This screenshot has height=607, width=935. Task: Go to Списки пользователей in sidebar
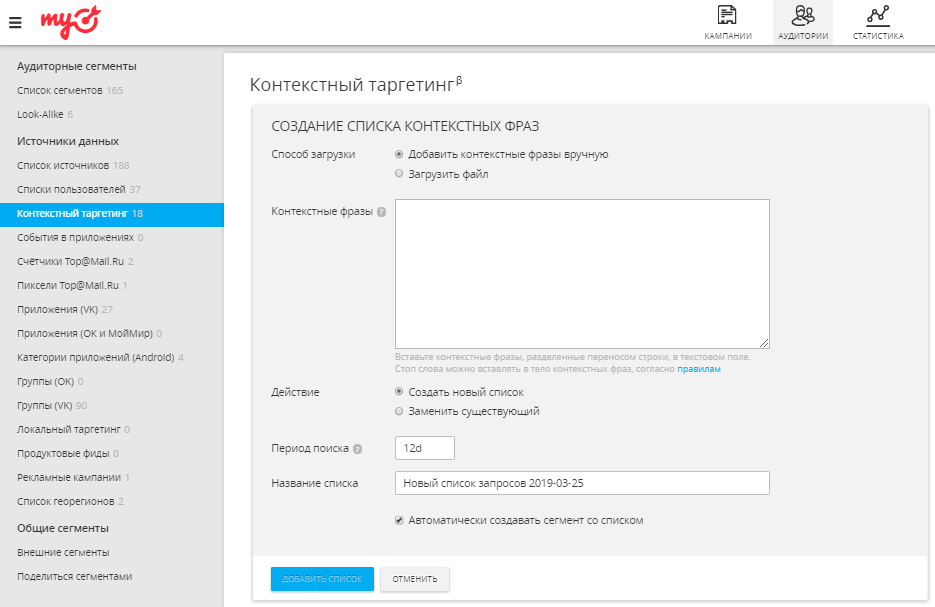tap(70, 189)
